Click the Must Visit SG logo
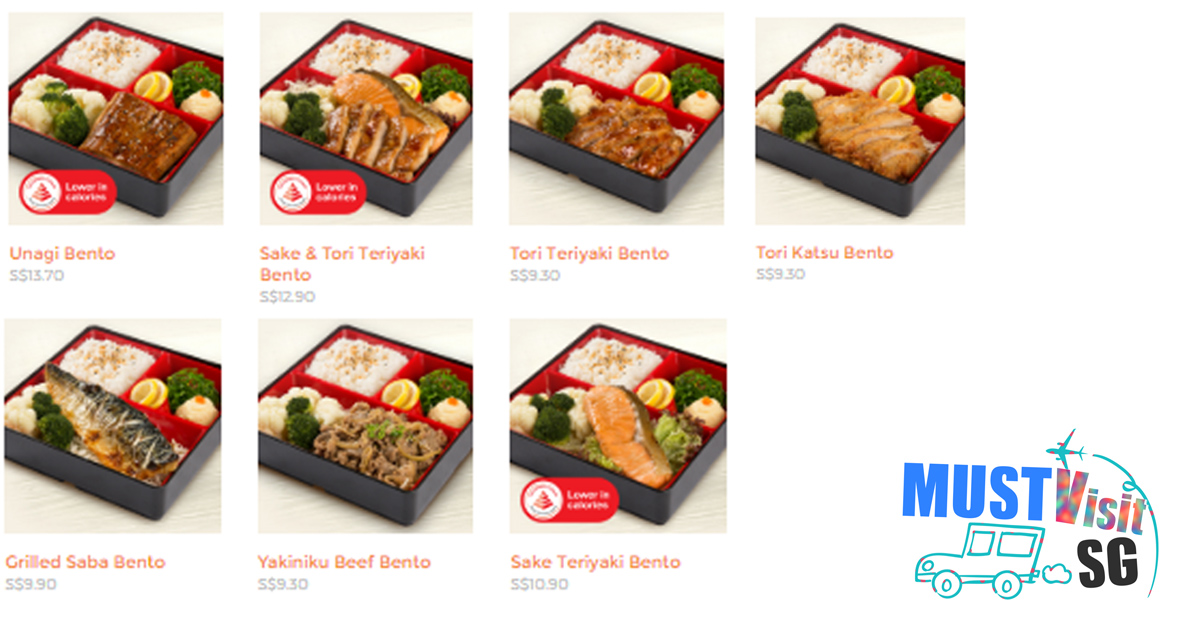 1030,515
